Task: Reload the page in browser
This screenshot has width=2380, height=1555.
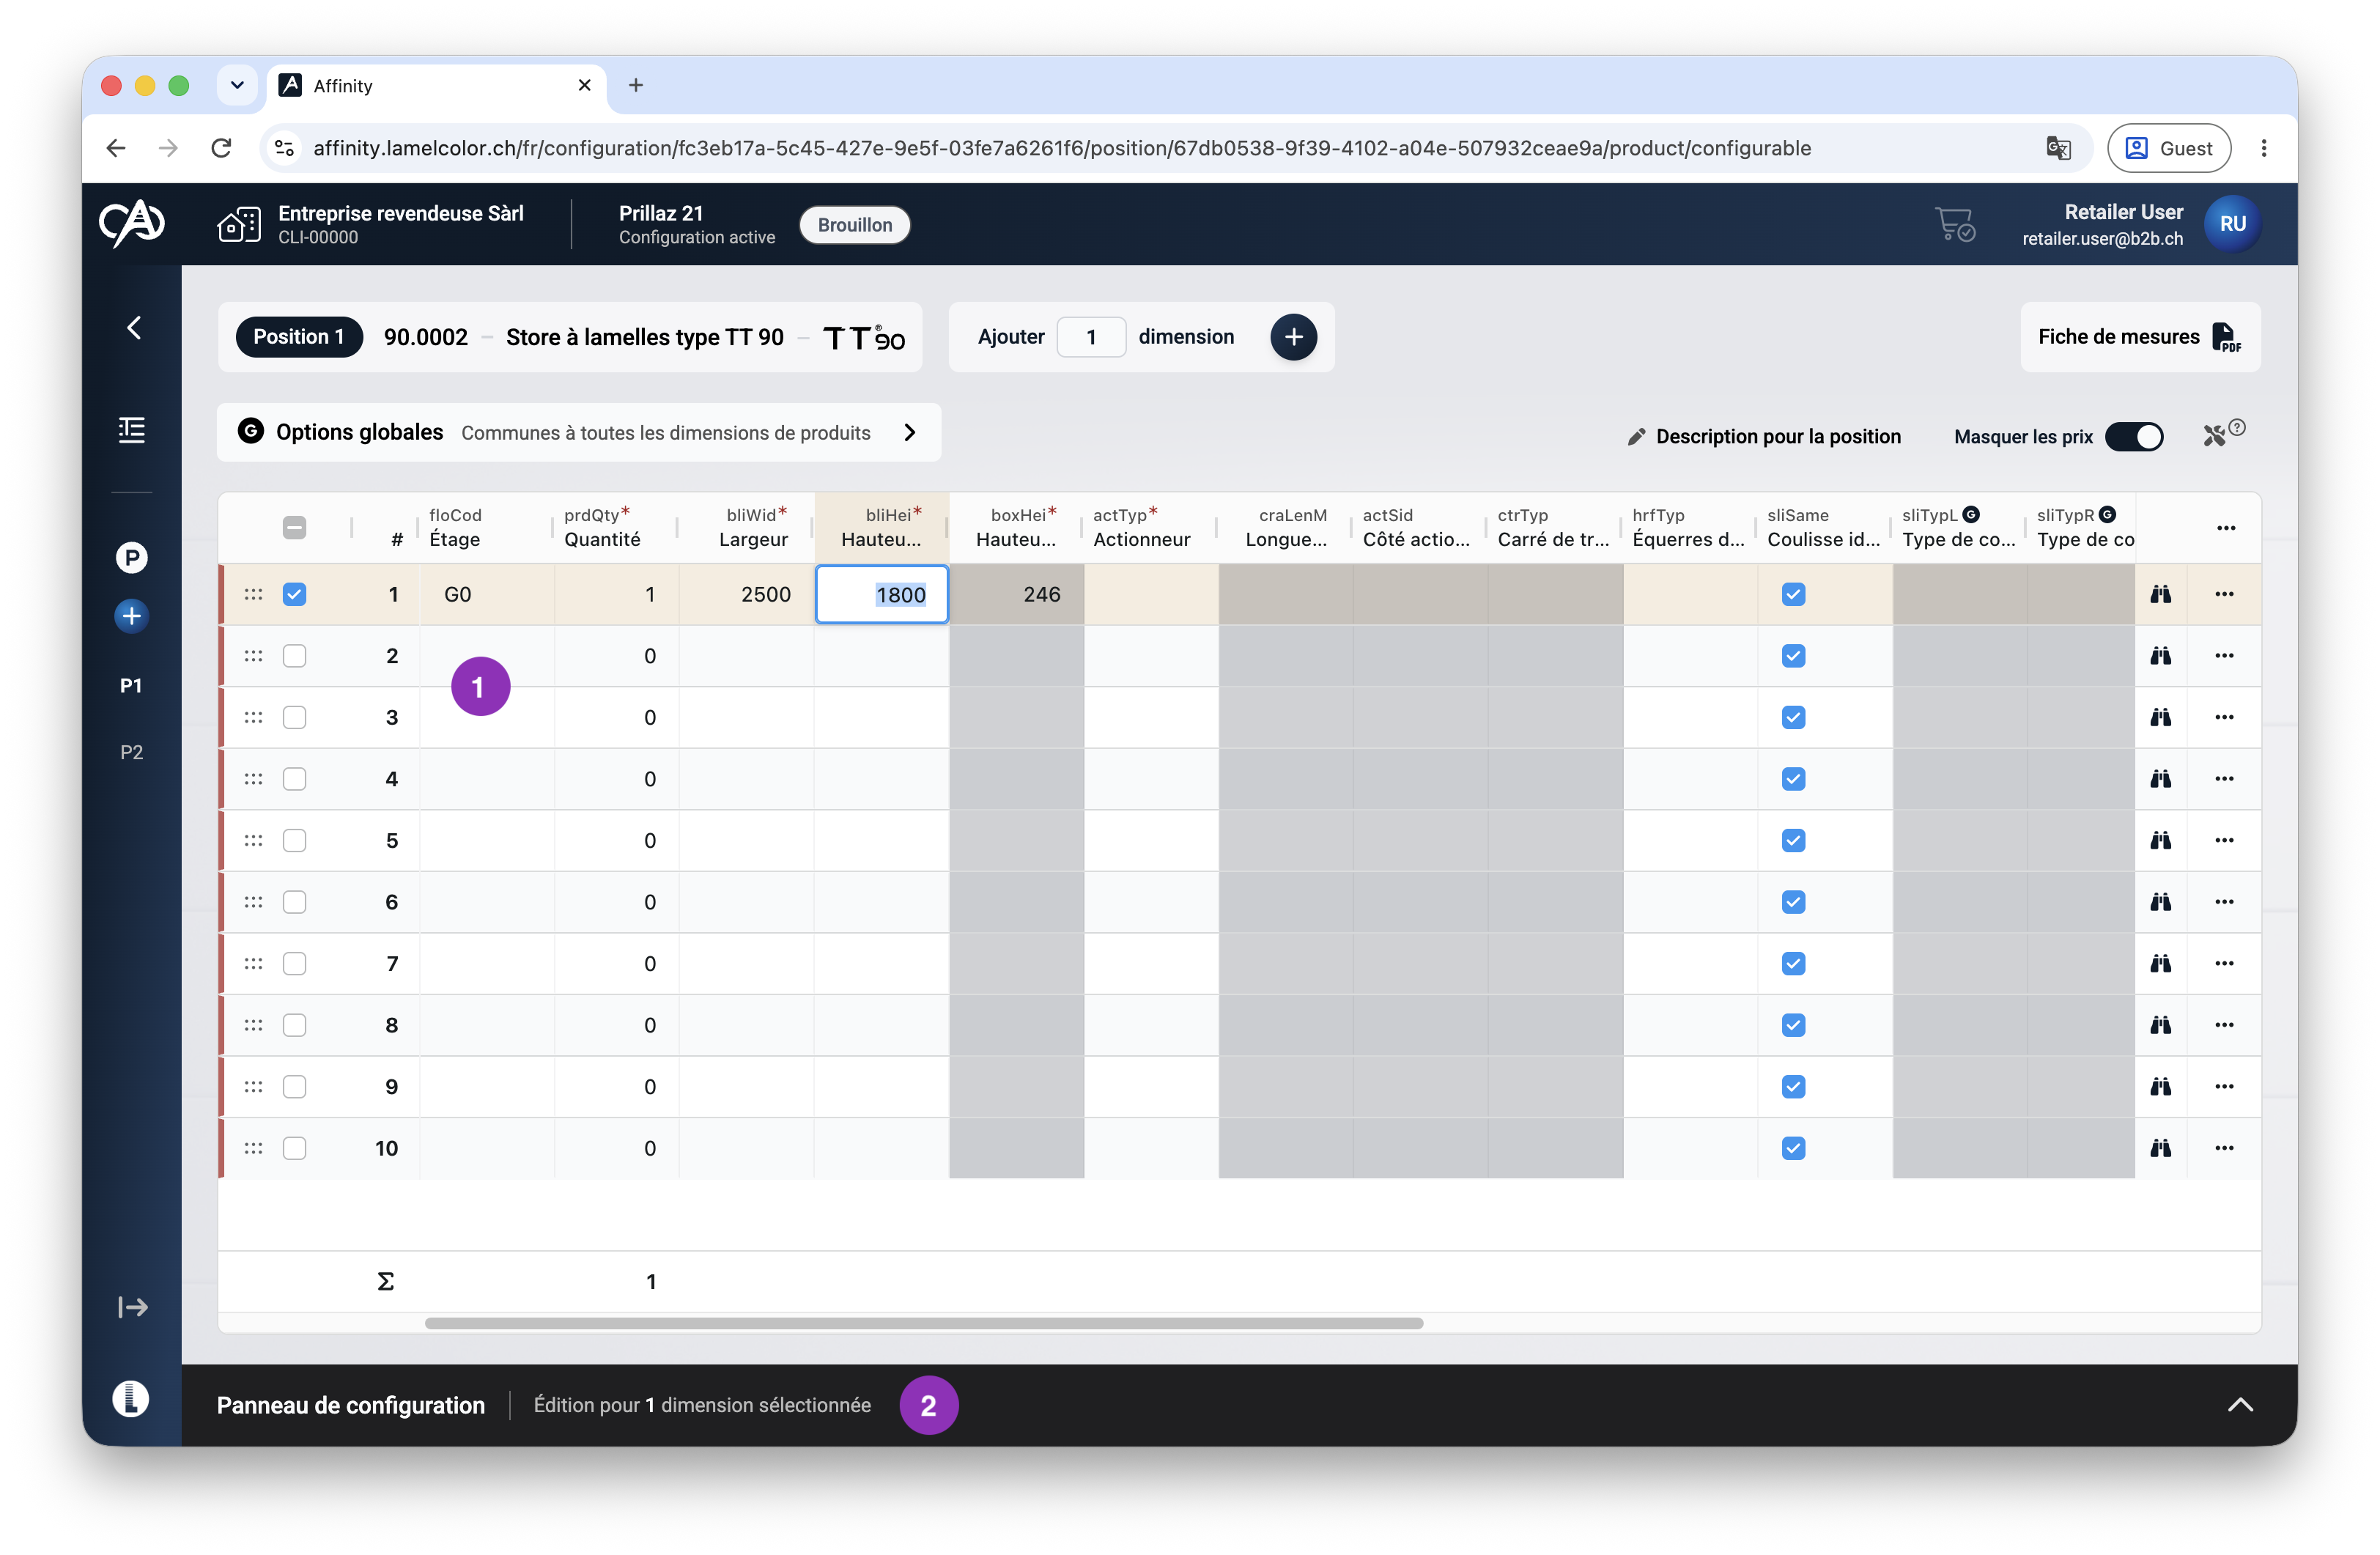Action: coord(221,148)
